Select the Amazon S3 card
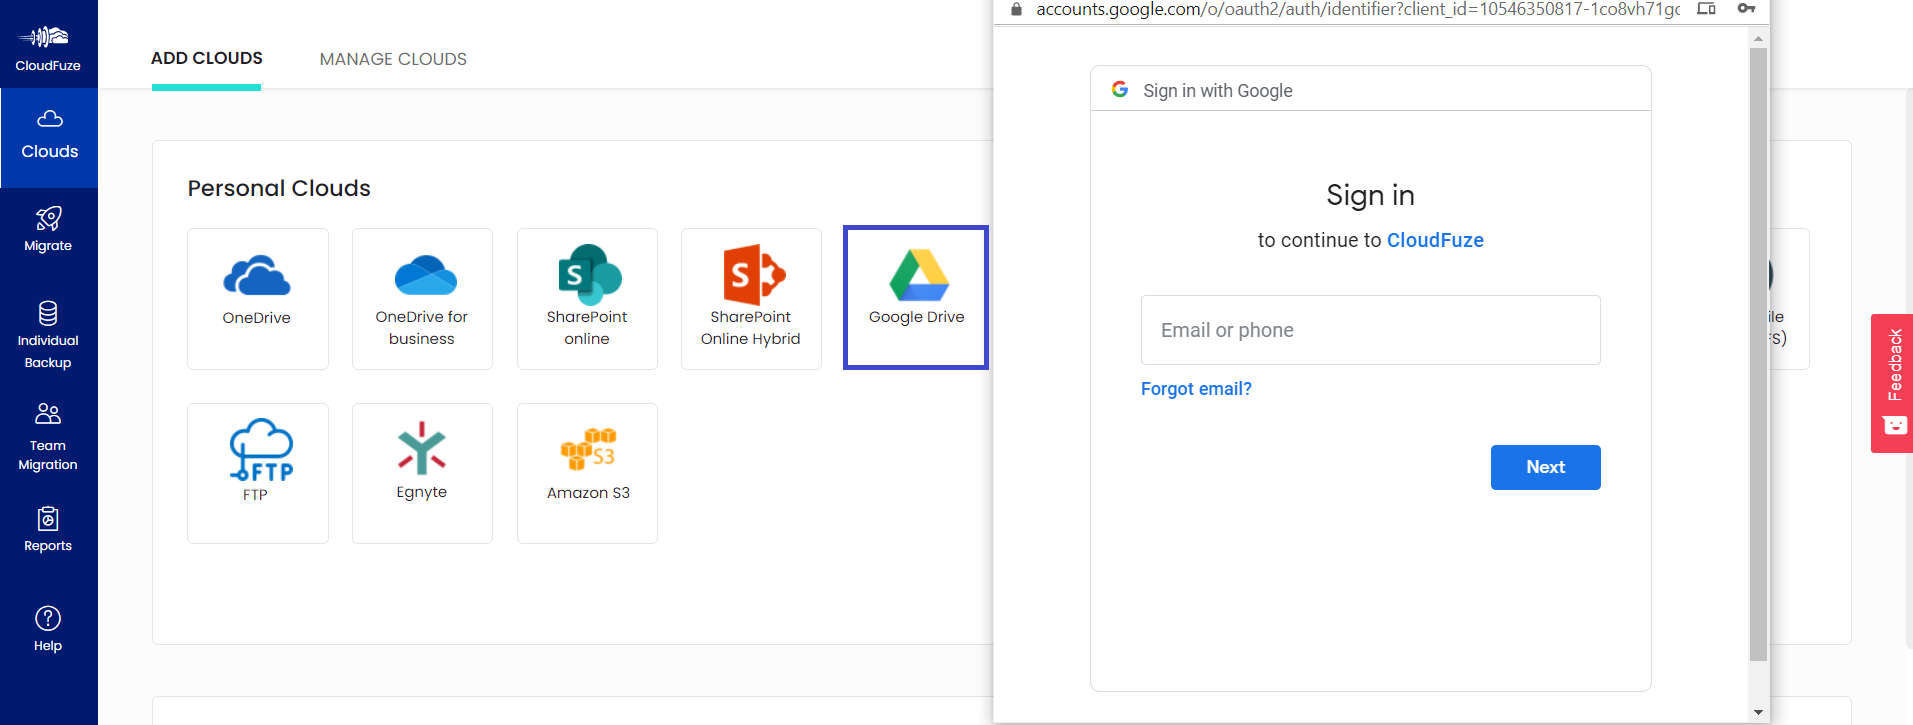Screen dimensions: 1913x725 [x=587, y=473]
